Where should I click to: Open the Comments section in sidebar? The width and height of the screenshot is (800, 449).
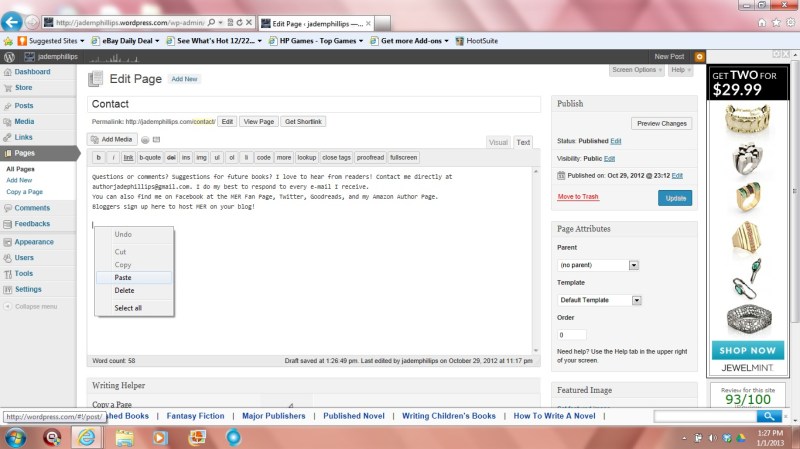(32, 208)
